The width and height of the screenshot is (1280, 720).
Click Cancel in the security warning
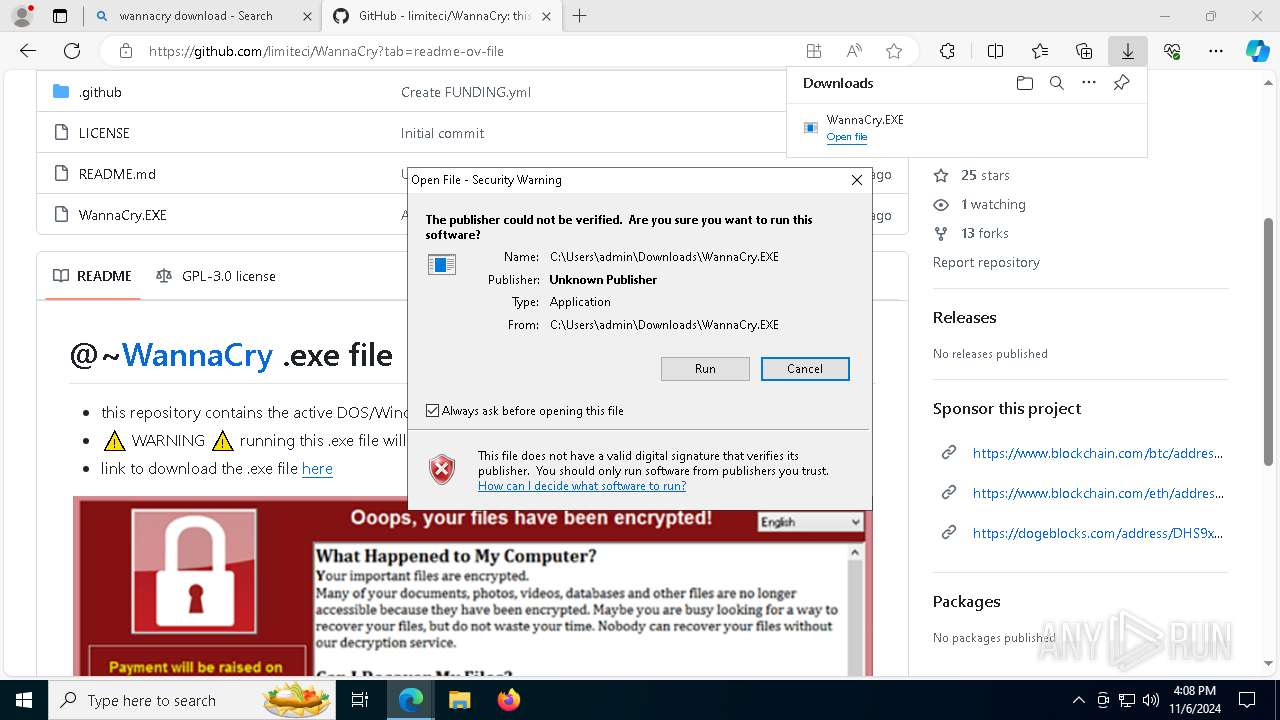[805, 369]
